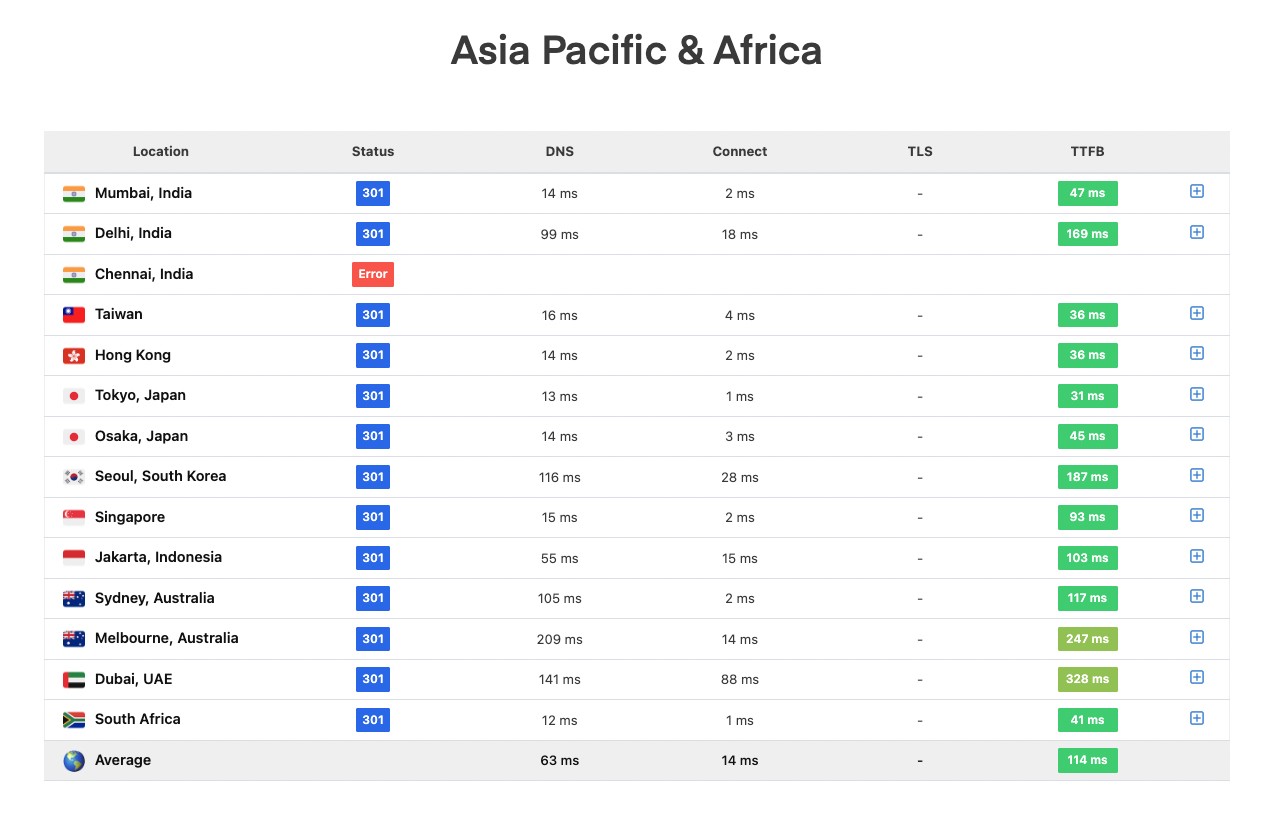Expand details for Mumbai, India row

(x=1196, y=191)
